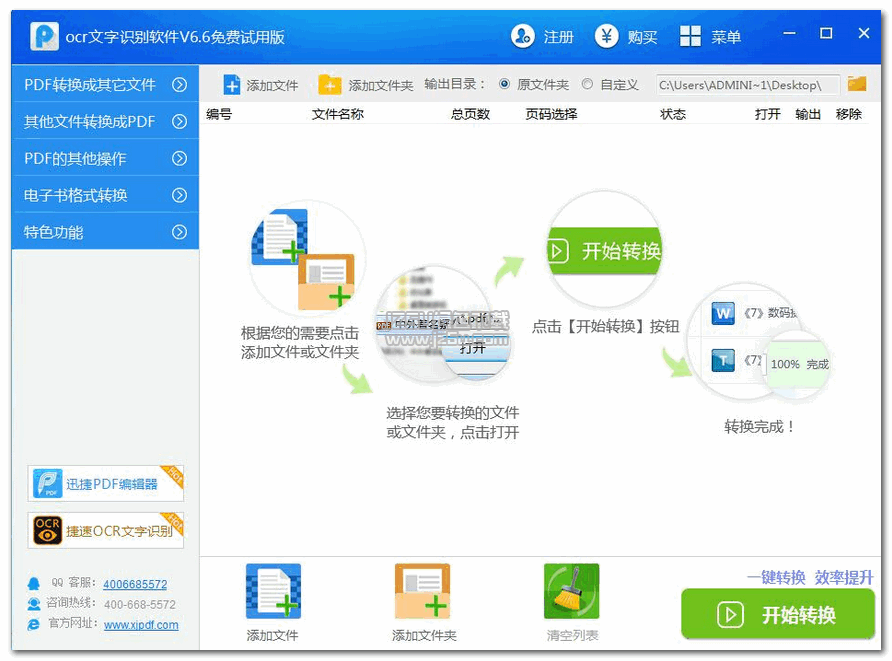Click the 菜单 label
Screen dimensions: 892x661
point(726,37)
